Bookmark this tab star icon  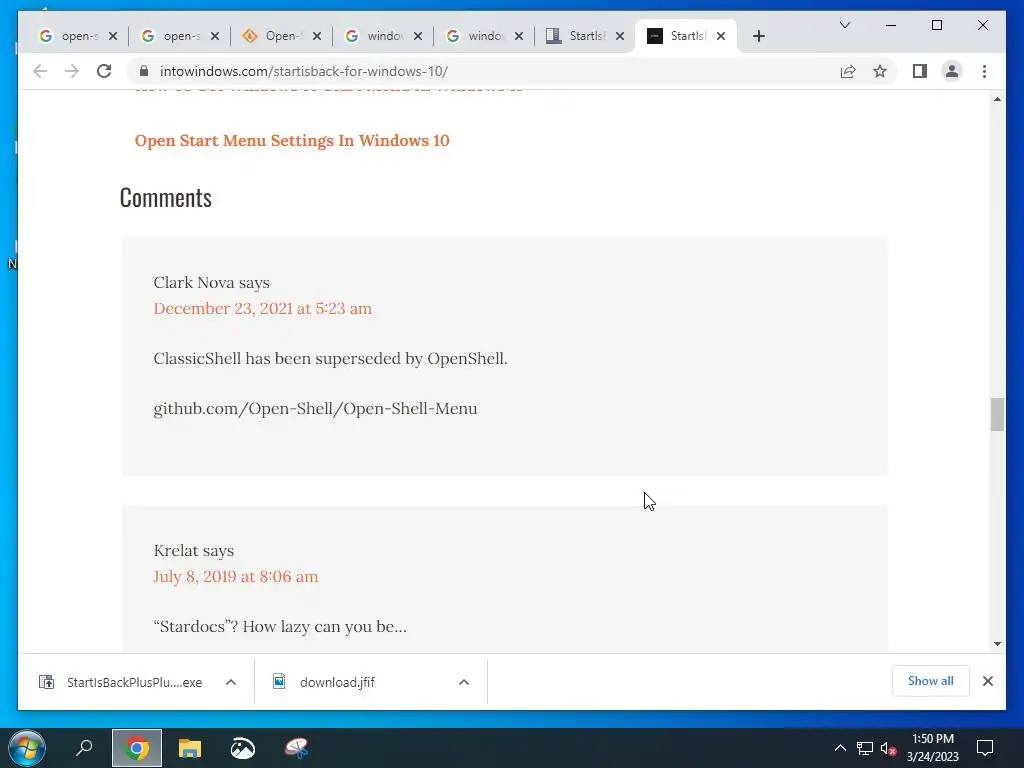pos(880,71)
